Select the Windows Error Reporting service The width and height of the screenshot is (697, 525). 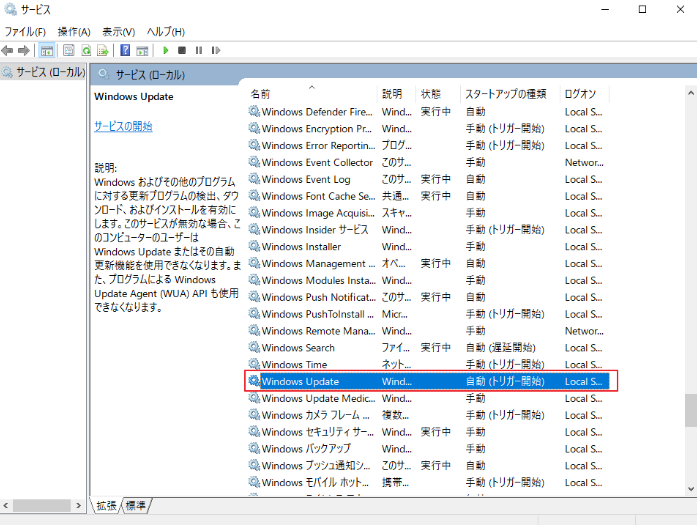click(429, 145)
